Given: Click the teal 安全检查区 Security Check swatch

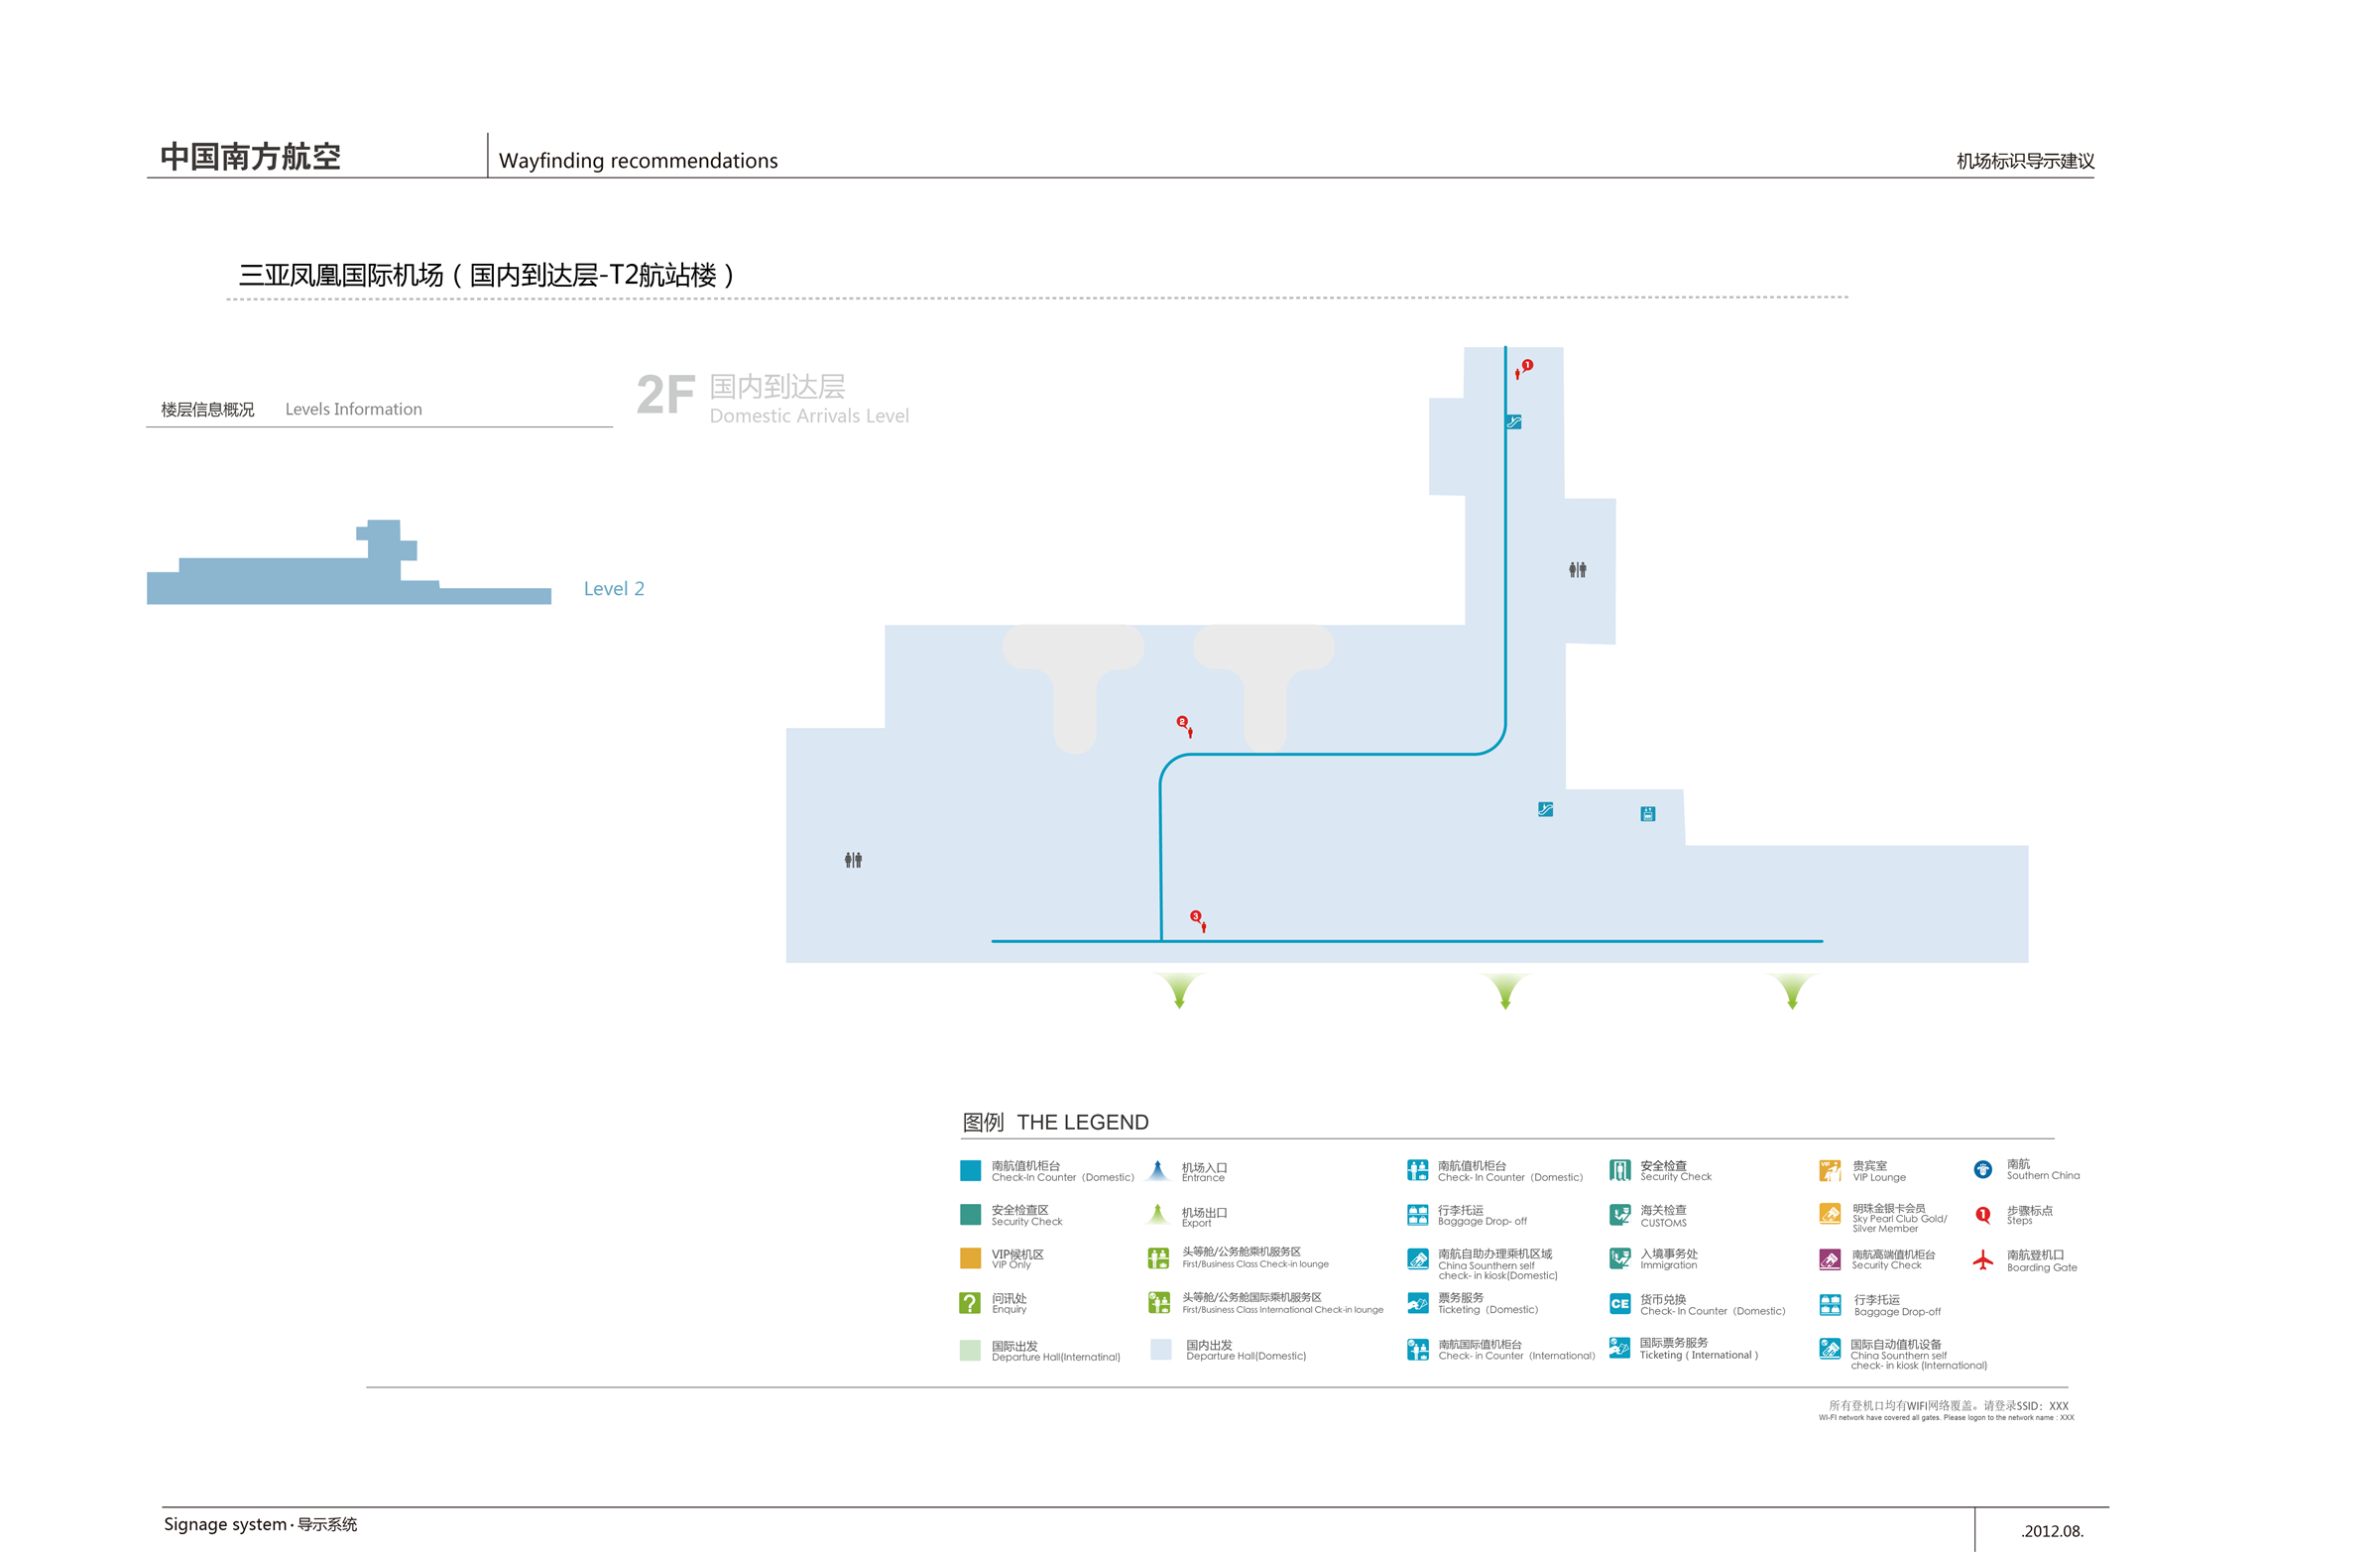Looking at the screenshot, I should (x=970, y=1214).
